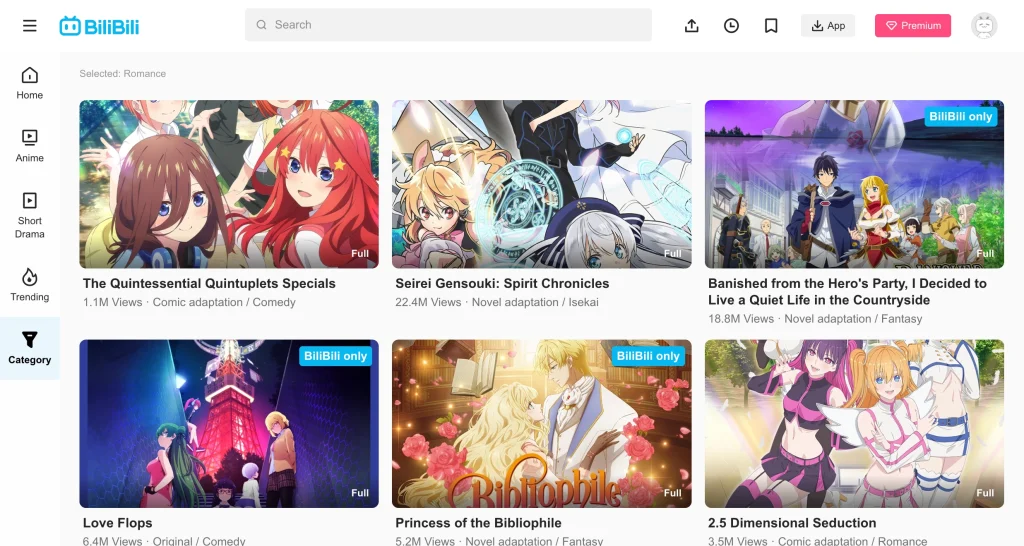Screen dimensions: 1024x546
Task: Click '22.4M Views · Novel adaptation / Isekai'
Action: 497,302
